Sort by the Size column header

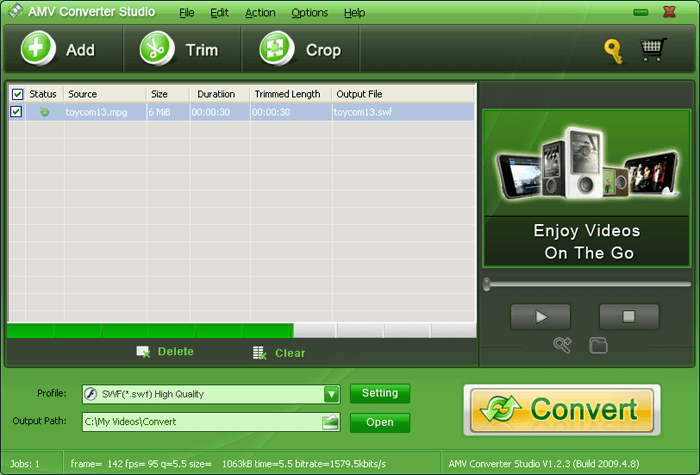(x=168, y=94)
